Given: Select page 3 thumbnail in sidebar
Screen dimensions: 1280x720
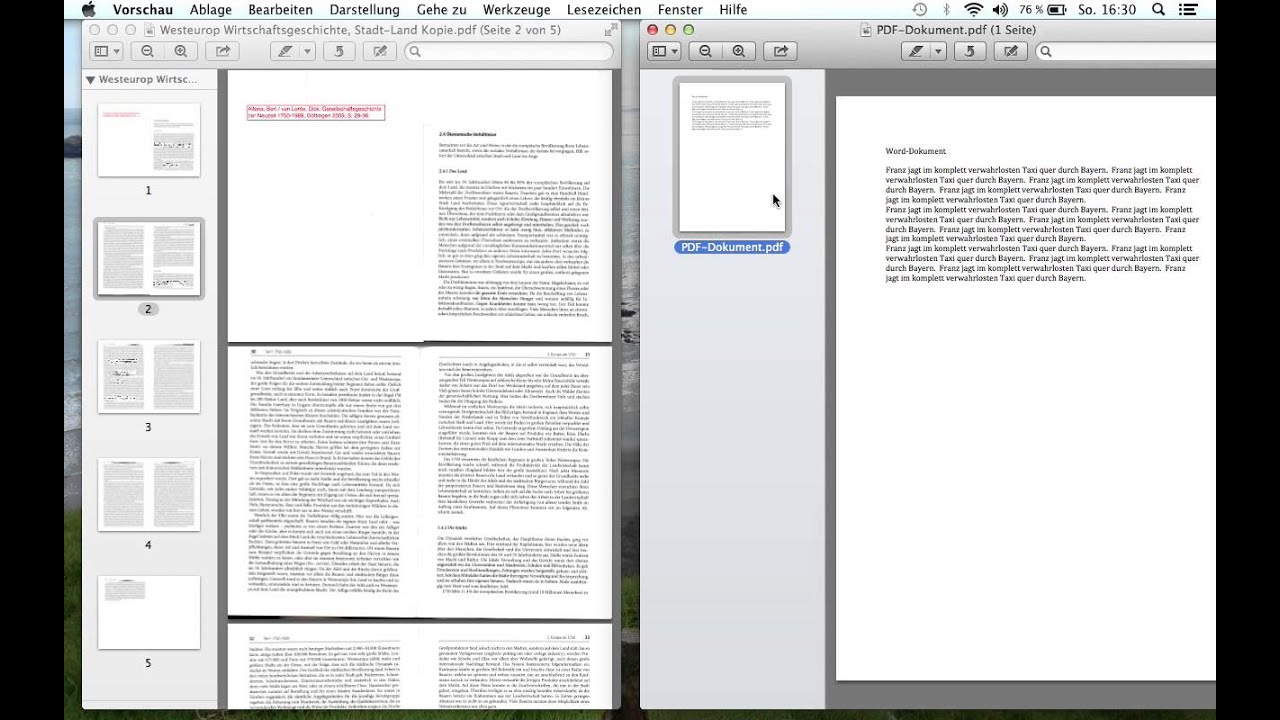Looking at the screenshot, I should [149, 377].
